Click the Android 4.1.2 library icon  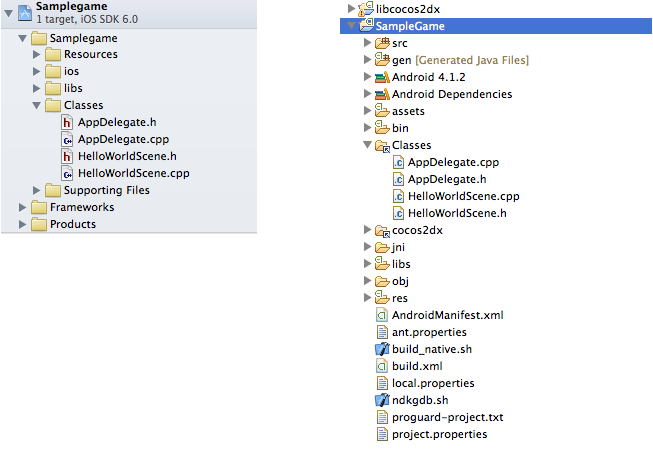(382, 77)
